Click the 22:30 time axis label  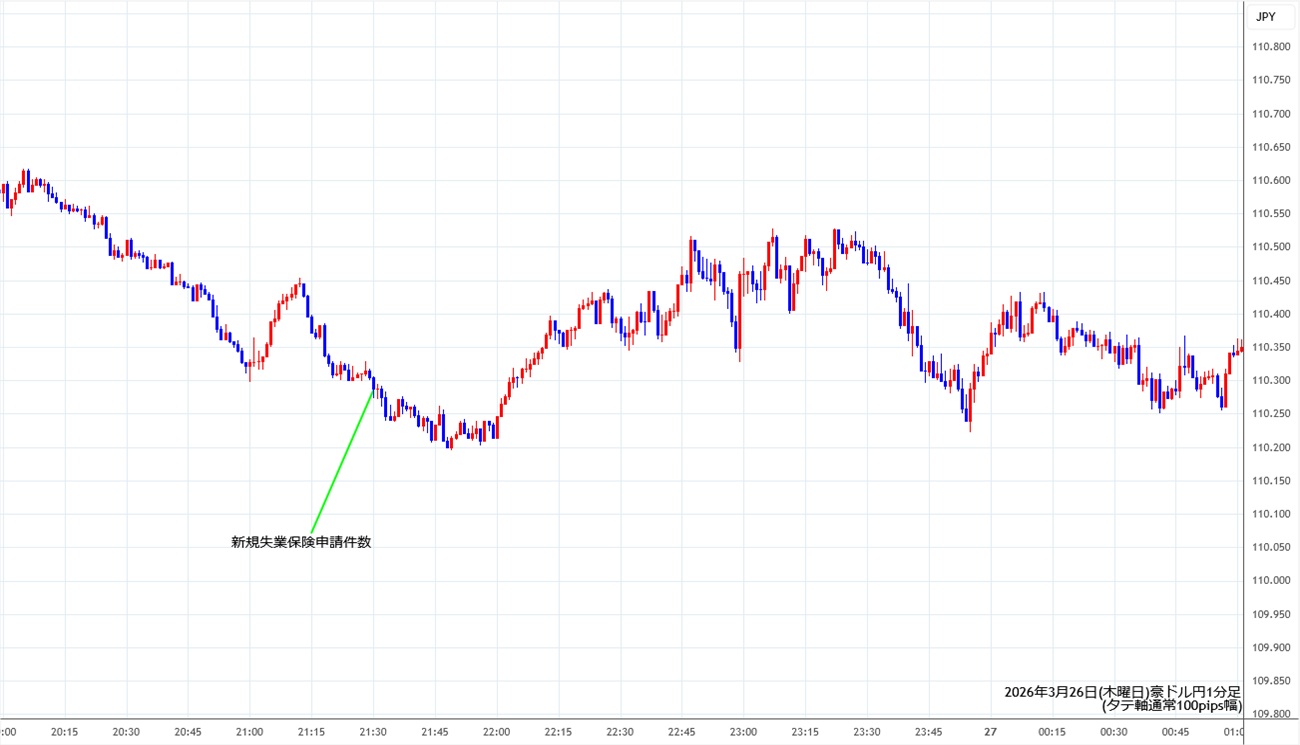[x=620, y=732]
